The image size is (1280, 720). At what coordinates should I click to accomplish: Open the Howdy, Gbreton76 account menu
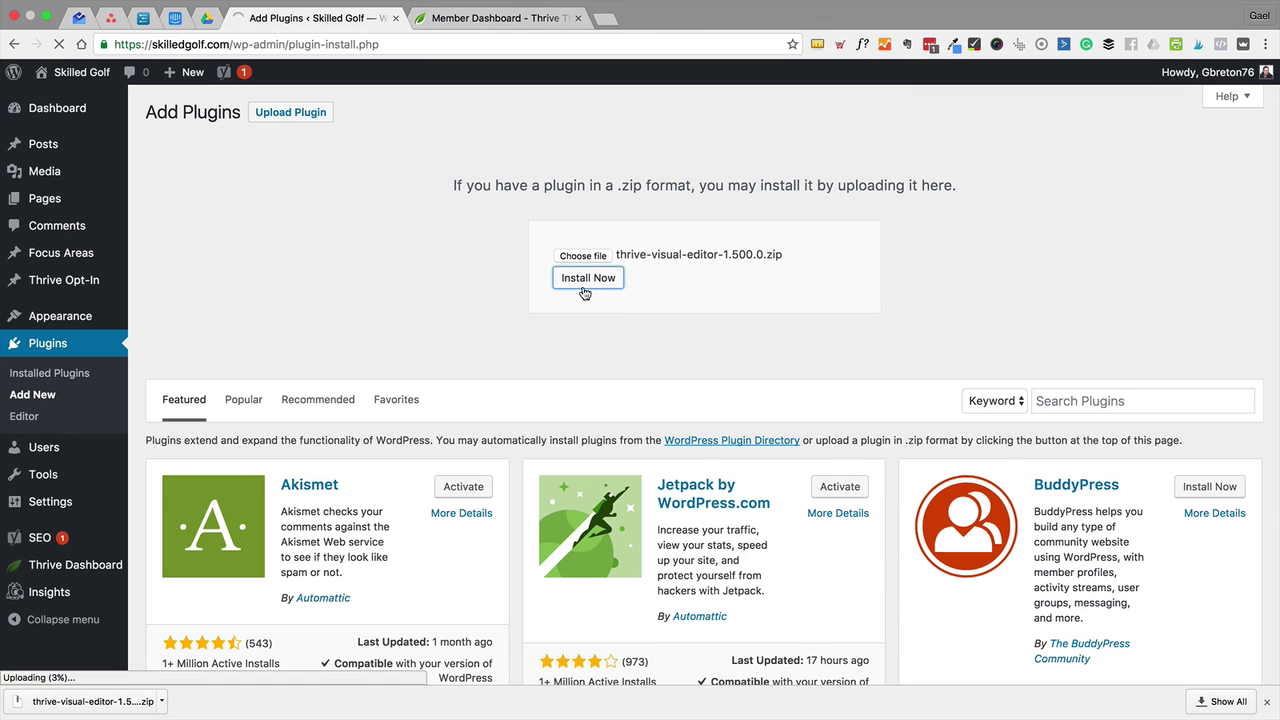(x=1217, y=72)
